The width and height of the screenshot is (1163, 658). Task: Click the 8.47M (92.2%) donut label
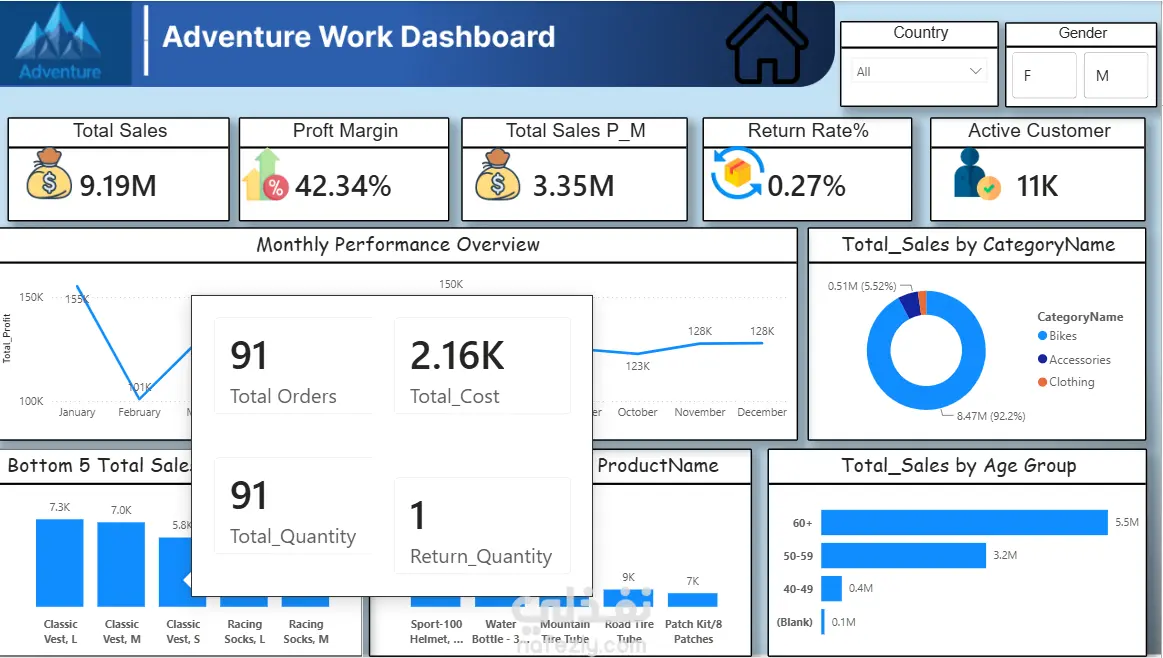pos(991,416)
